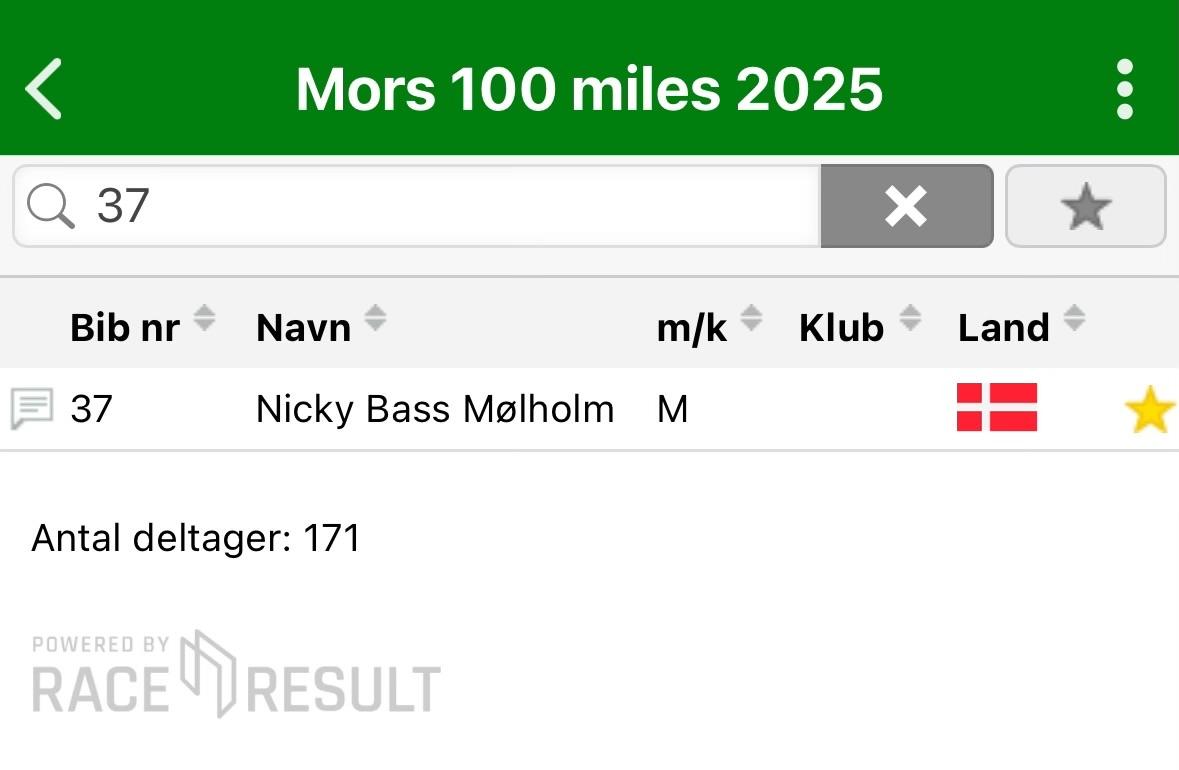Go back with the left arrow icon
The image size is (1179, 770).
[x=44, y=89]
